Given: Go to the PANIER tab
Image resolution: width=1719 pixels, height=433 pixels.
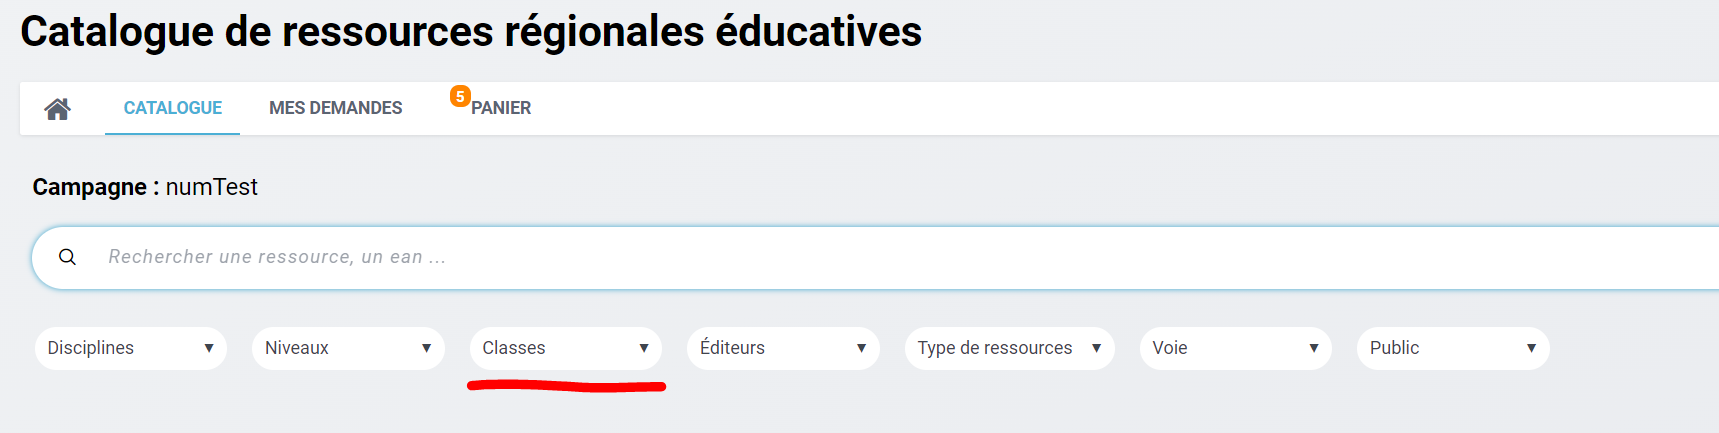Looking at the screenshot, I should 501,108.
